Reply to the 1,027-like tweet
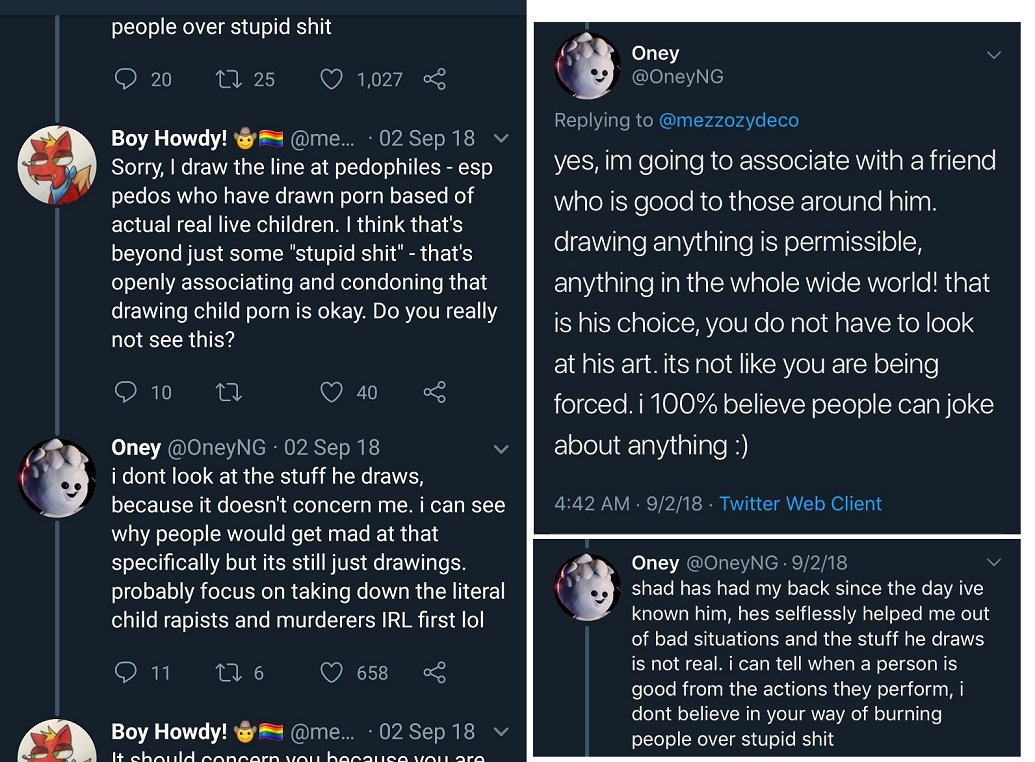This screenshot has height=762, width=1035. 125,79
